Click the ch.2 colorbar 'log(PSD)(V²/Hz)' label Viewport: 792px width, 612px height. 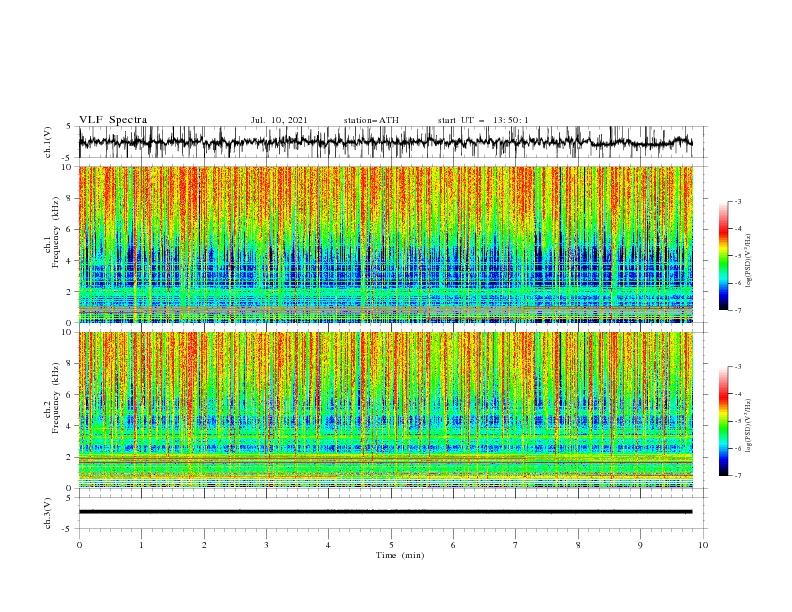pos(748,426)
